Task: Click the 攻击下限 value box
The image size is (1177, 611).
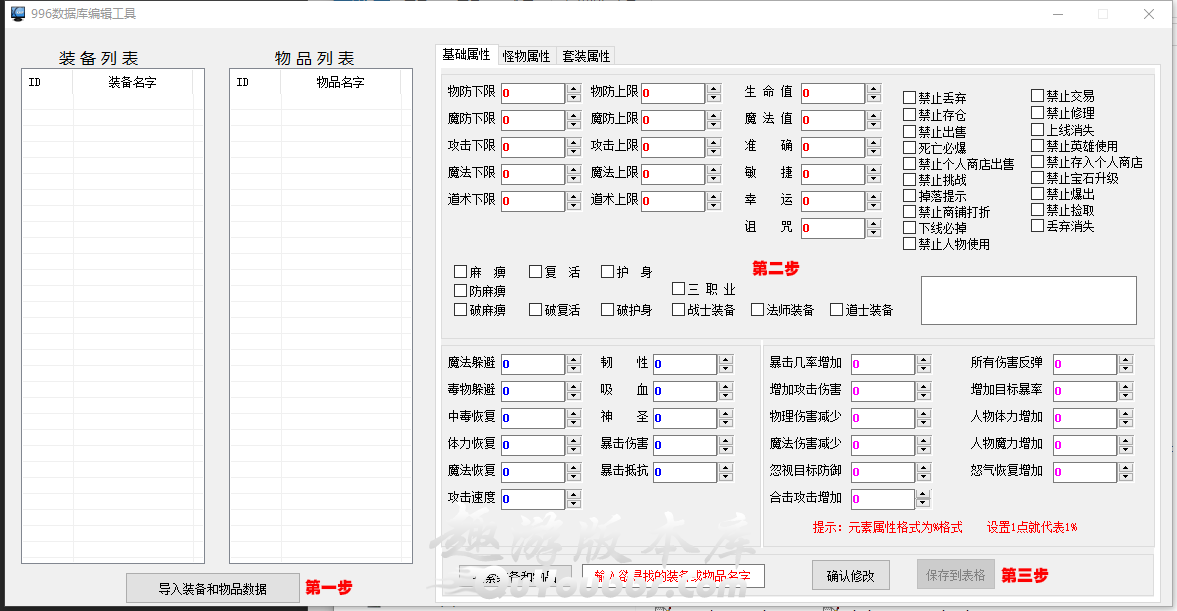Action: 533,147
